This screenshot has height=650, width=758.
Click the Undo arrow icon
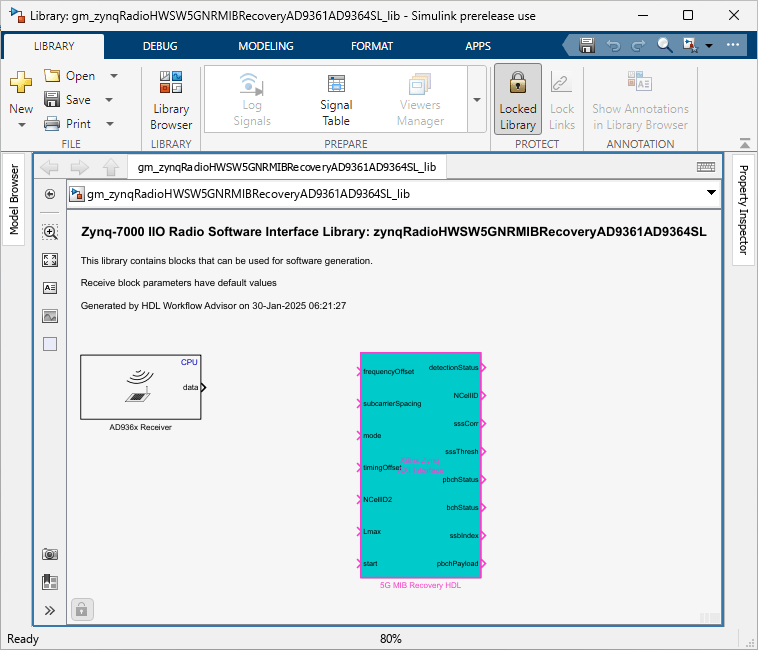[x=613, y=46]
